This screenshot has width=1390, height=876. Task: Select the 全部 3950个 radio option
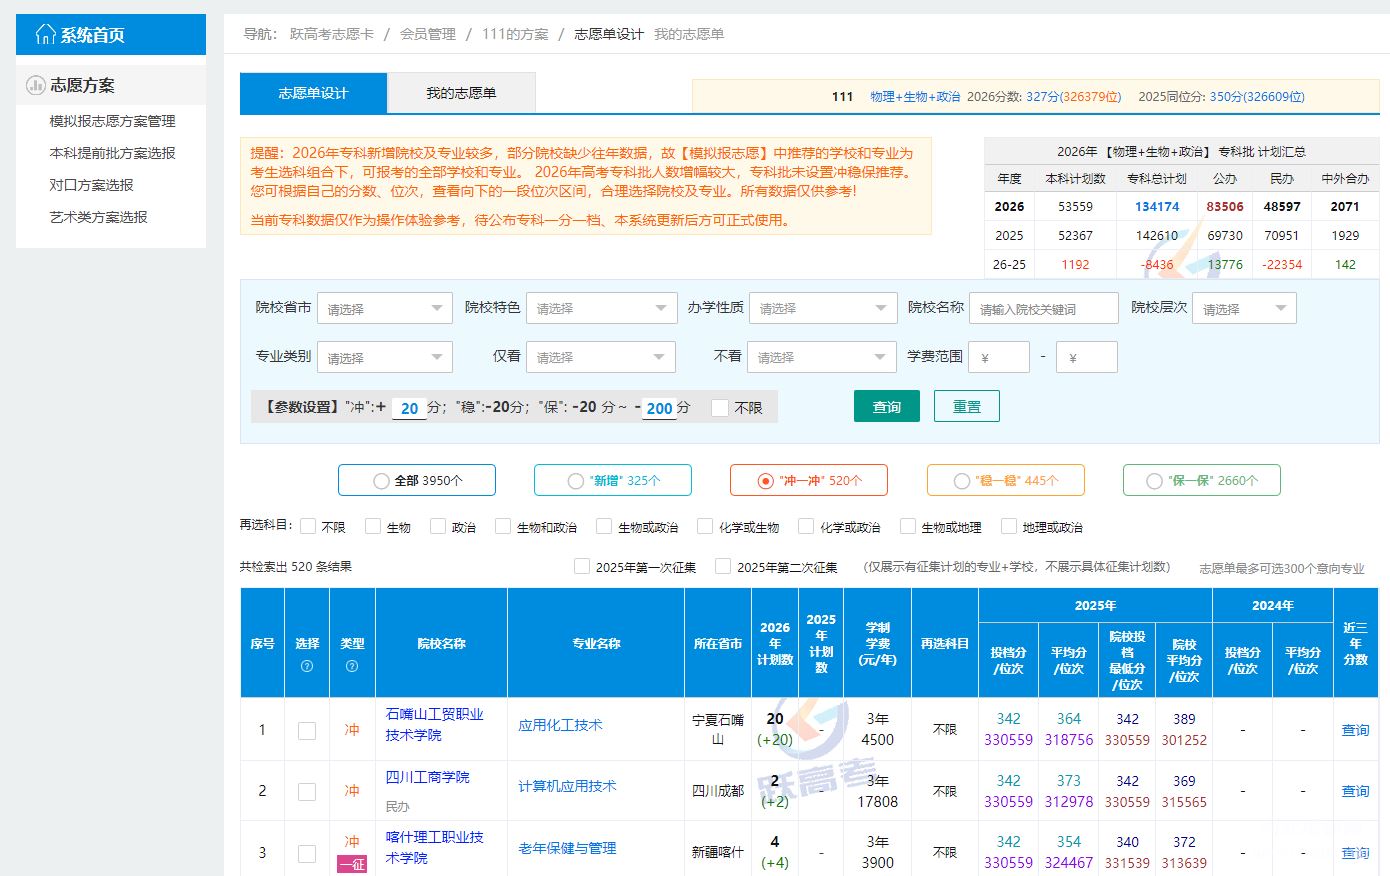(x=417, y=480)
